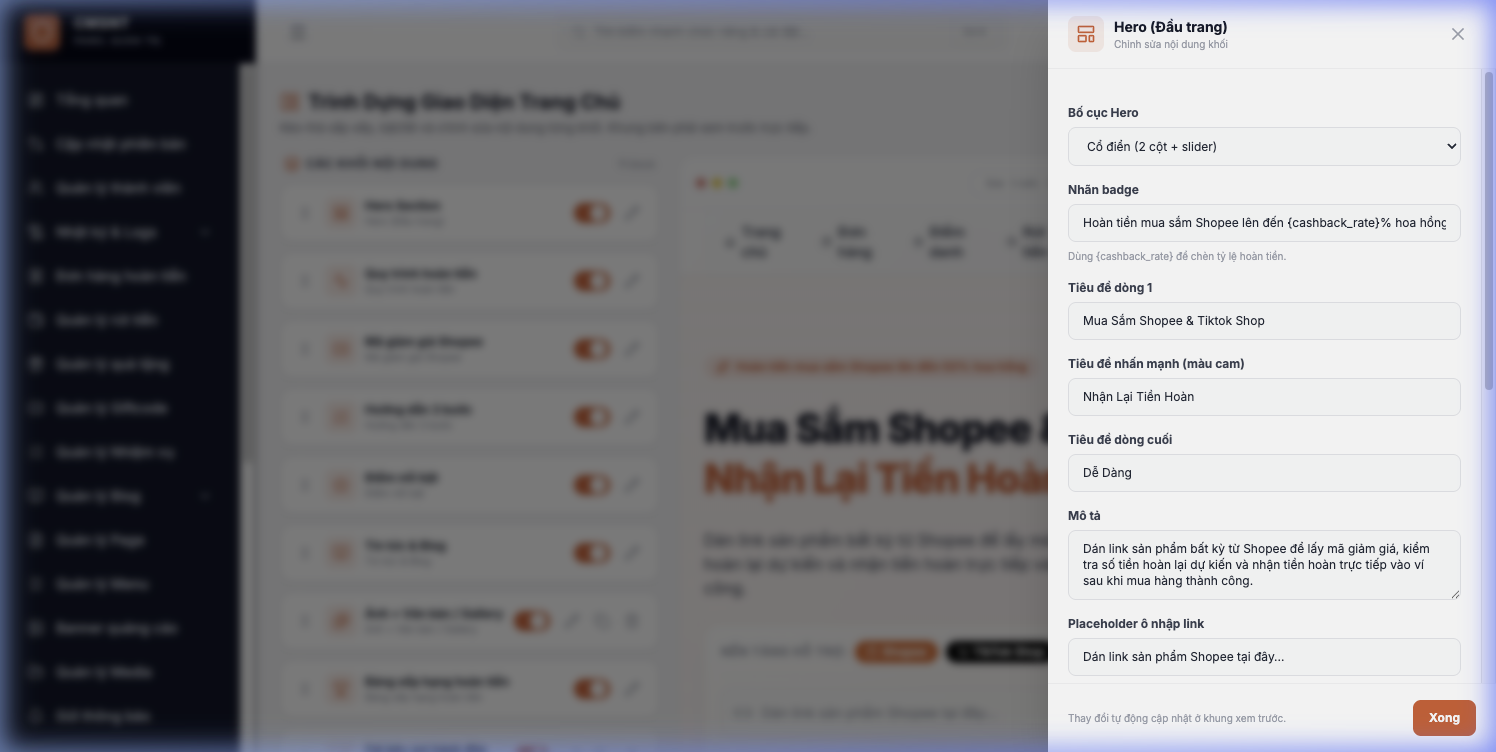Click the '{cashback_rate}' helper text
1496x752 pixels.
(x=1177, y=256)
